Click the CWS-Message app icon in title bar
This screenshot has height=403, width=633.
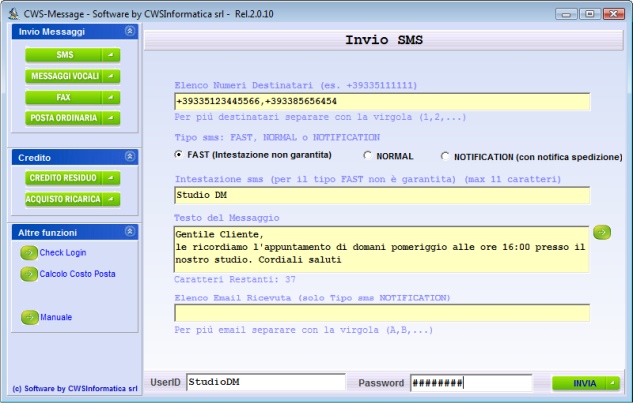13,14
